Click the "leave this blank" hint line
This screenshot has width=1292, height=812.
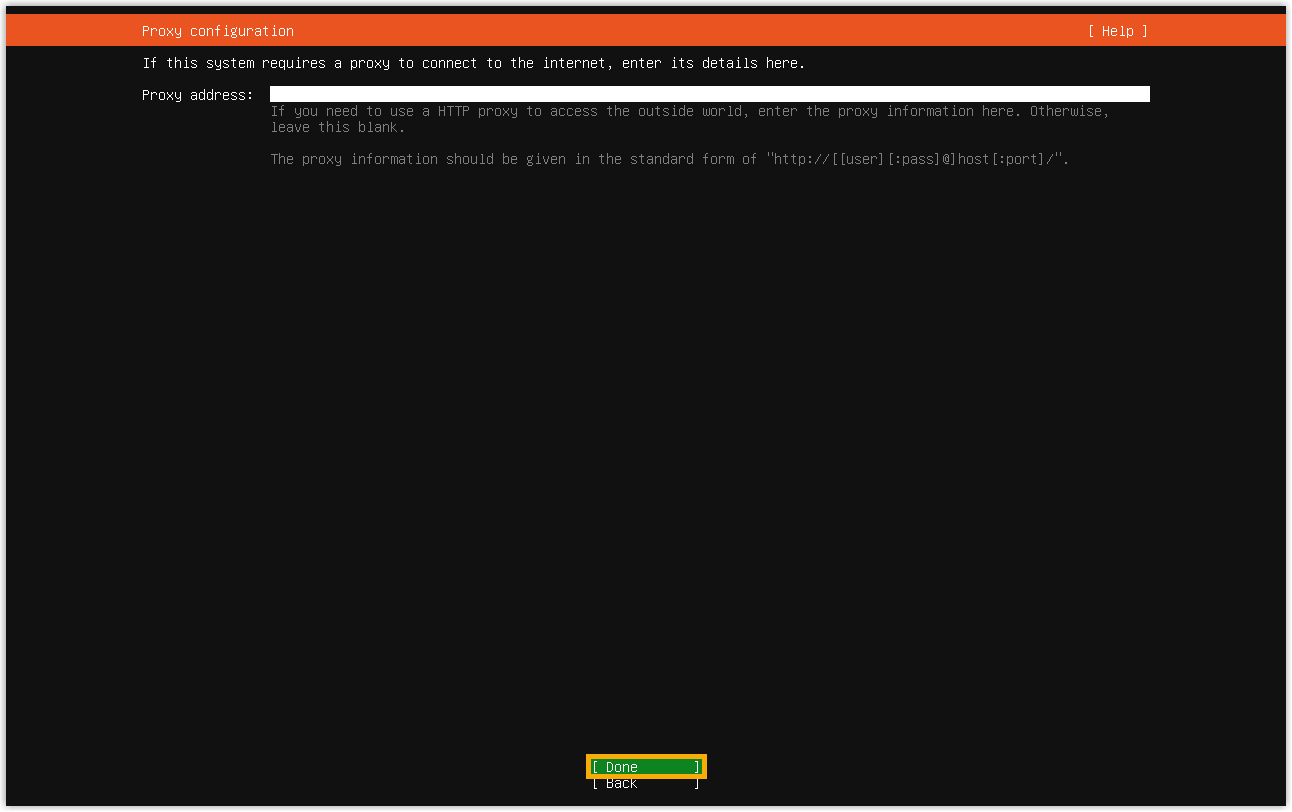[x=337, y=127]
